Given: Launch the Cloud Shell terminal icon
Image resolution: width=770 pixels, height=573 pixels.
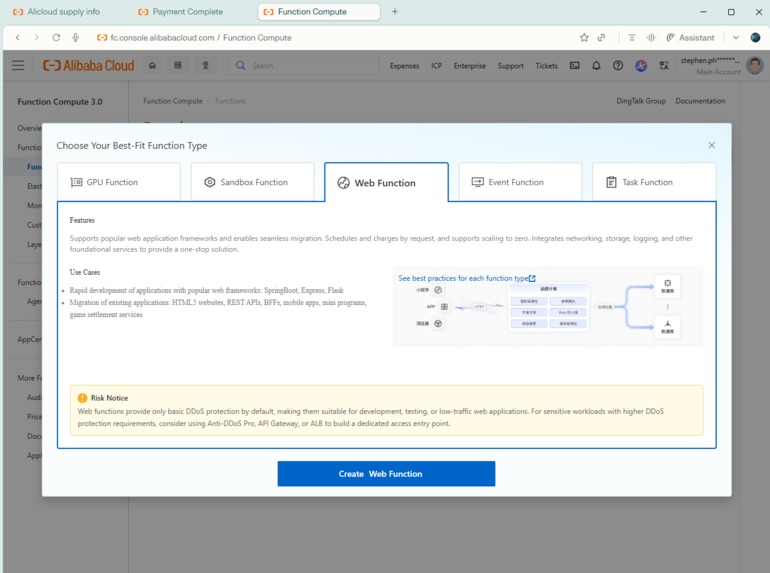Looking at the screenshot, I should click(574, 65).
